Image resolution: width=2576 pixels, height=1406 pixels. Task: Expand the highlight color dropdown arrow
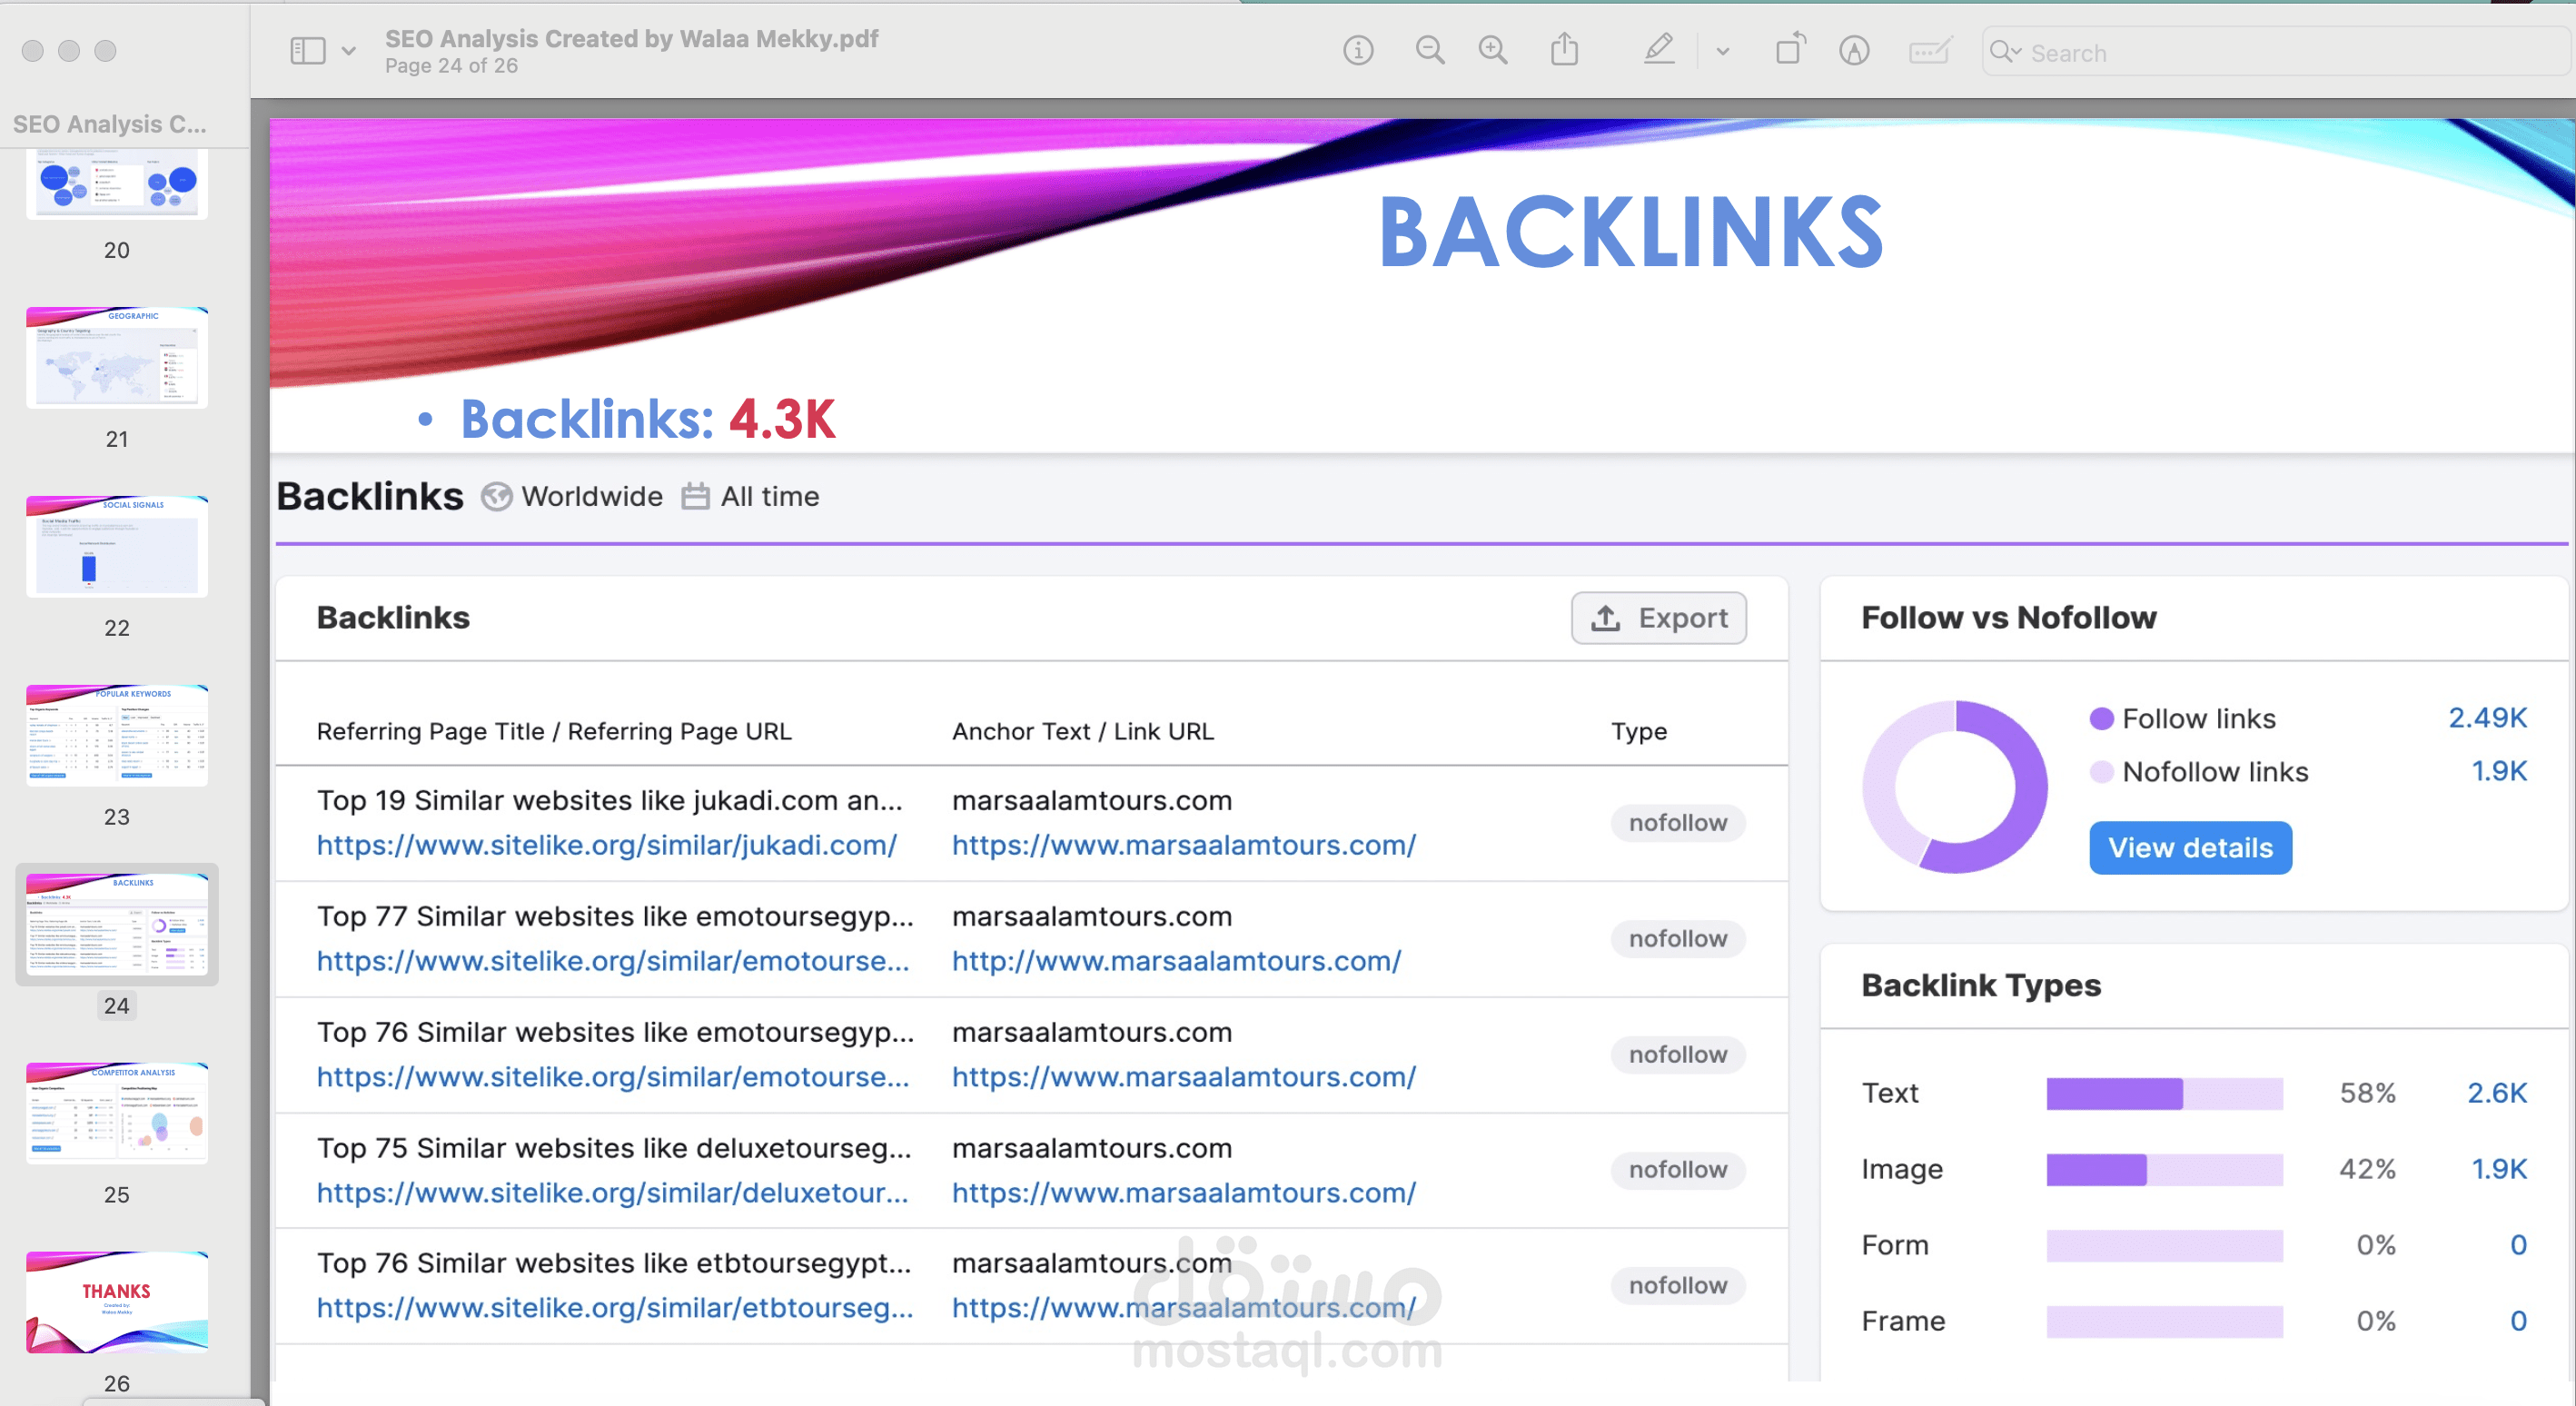click(x=1722, y=52)
